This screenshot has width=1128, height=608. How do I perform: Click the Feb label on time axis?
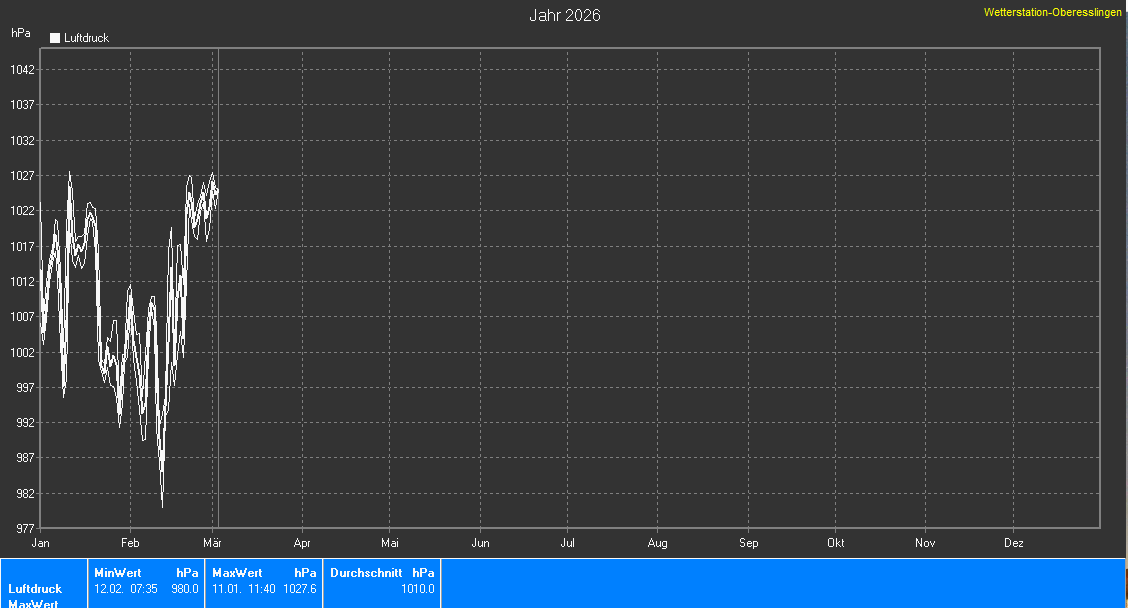(x=130, y=543)
